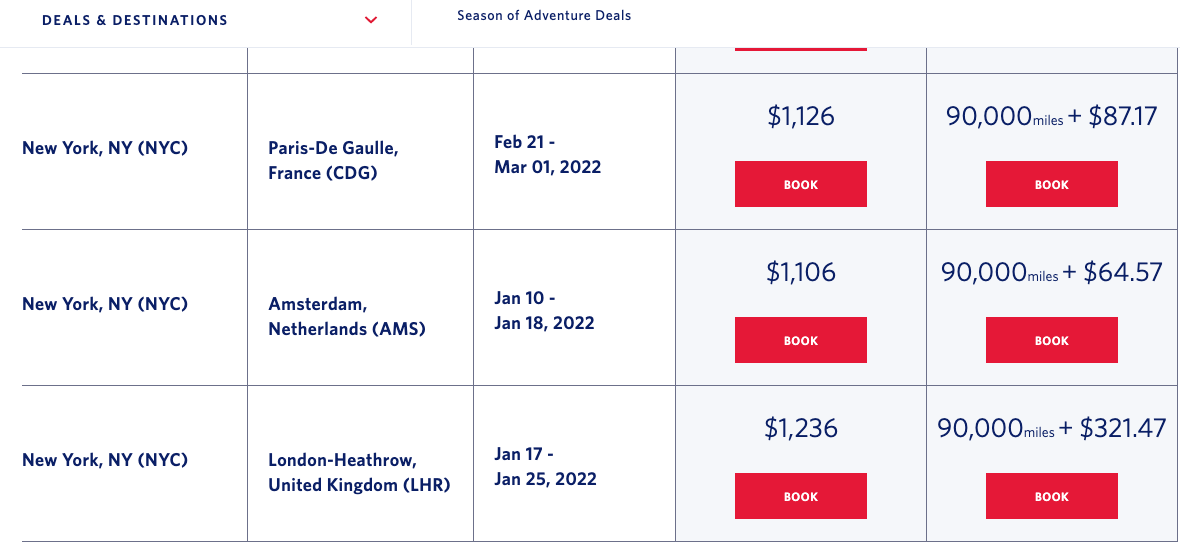Click the Jan 17 - Jan 25, 2022 dates
This screenshot has width=1180, height=545.
point(545,466)
